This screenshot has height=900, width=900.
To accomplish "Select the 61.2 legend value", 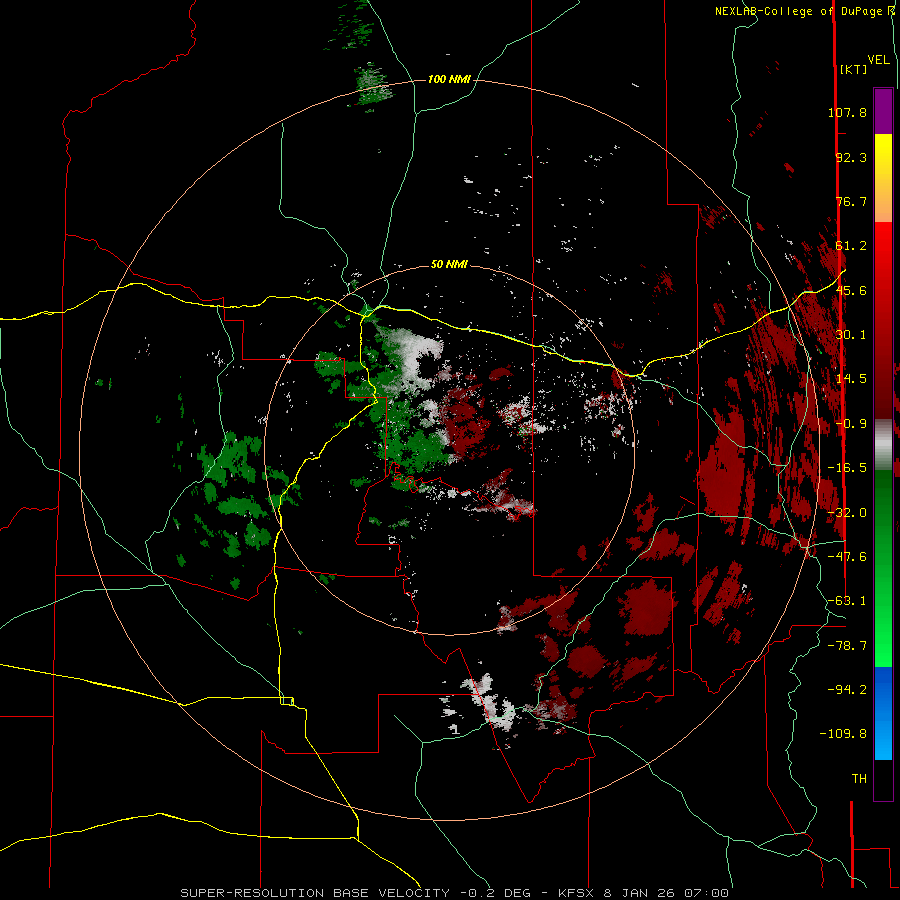I will [851, 246].
